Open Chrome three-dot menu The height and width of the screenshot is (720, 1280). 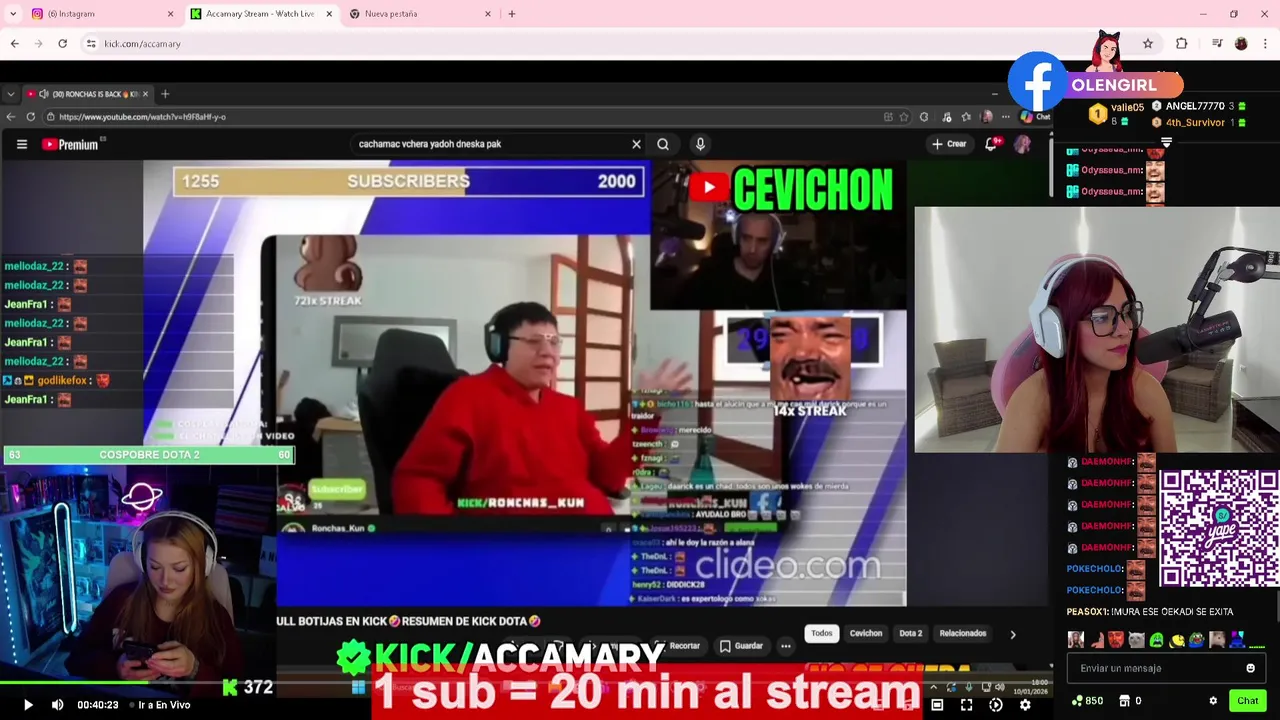tap(1266, 44)
